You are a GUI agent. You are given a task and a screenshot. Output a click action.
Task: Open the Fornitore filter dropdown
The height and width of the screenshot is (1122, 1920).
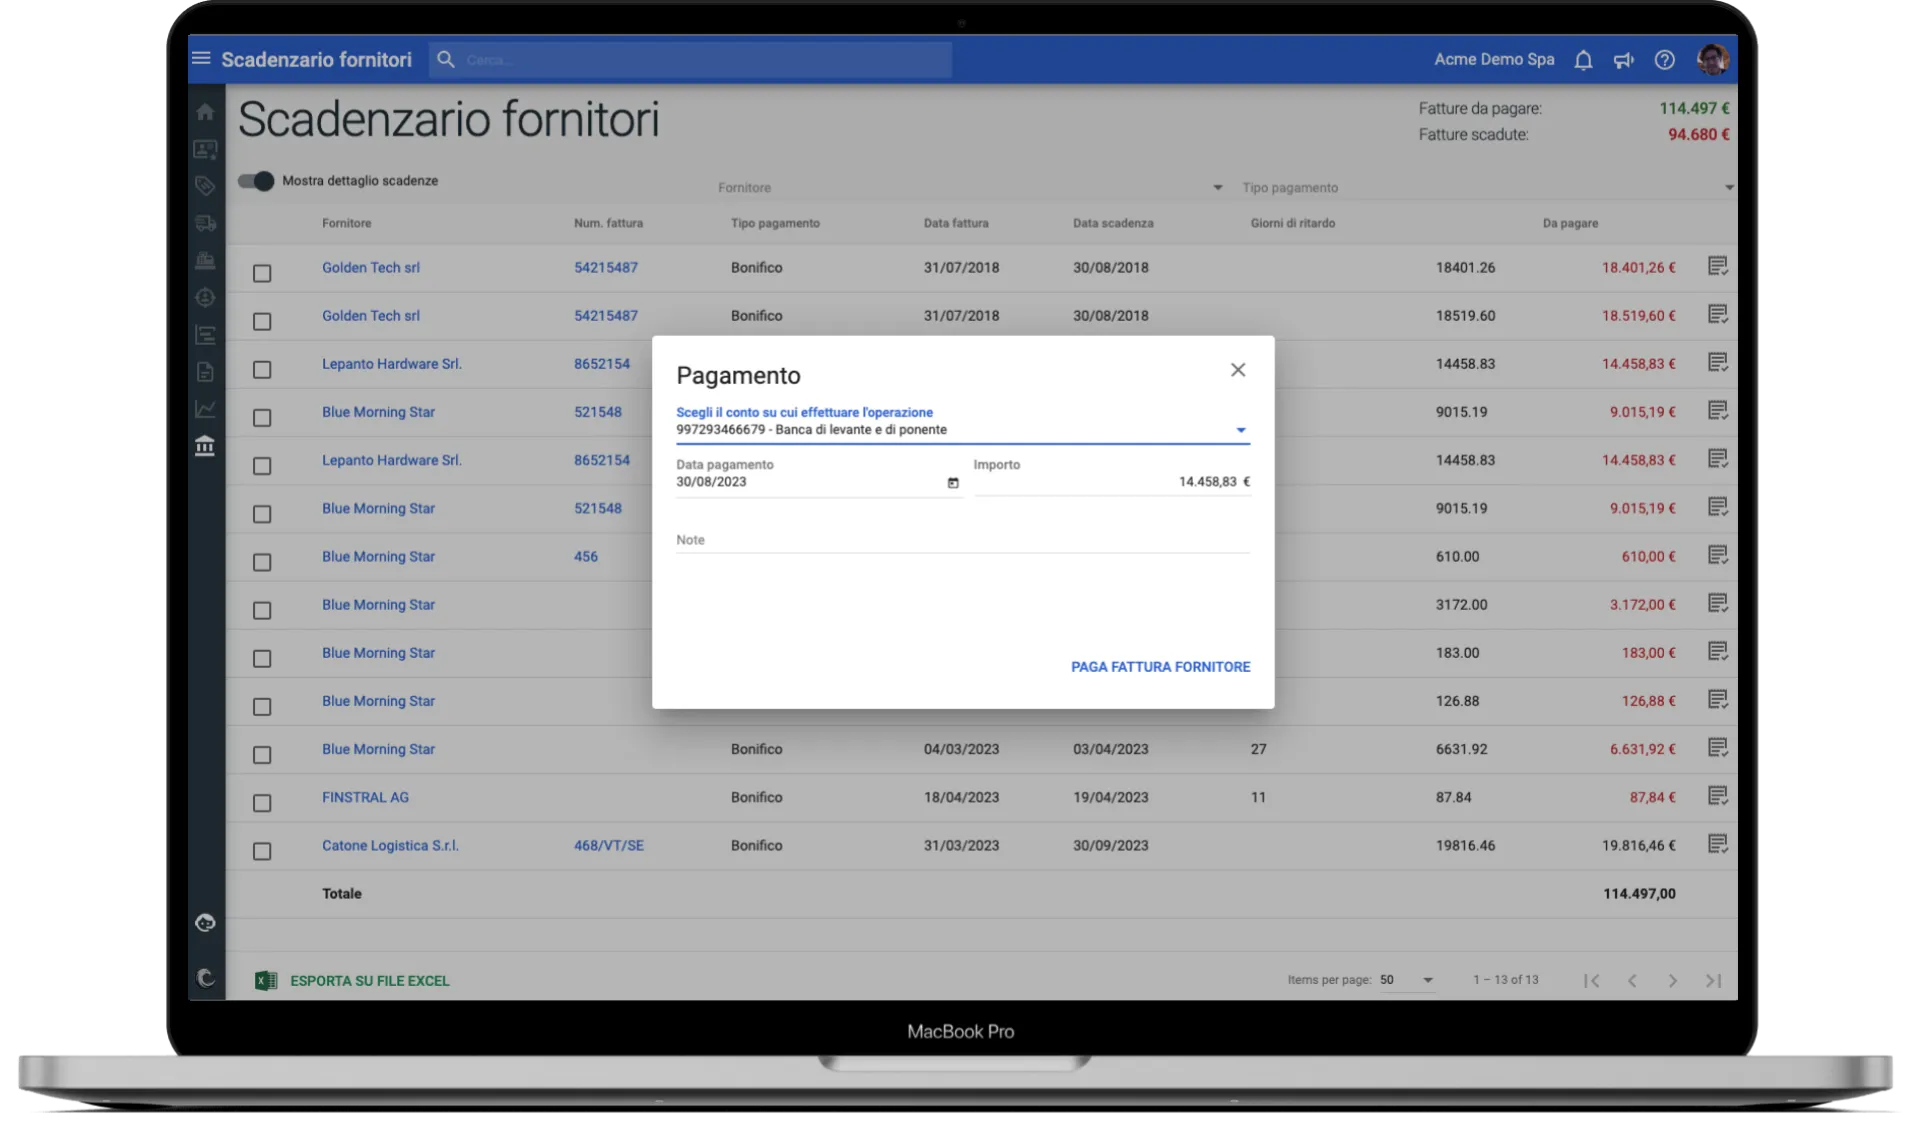[x=1216, y=187]
